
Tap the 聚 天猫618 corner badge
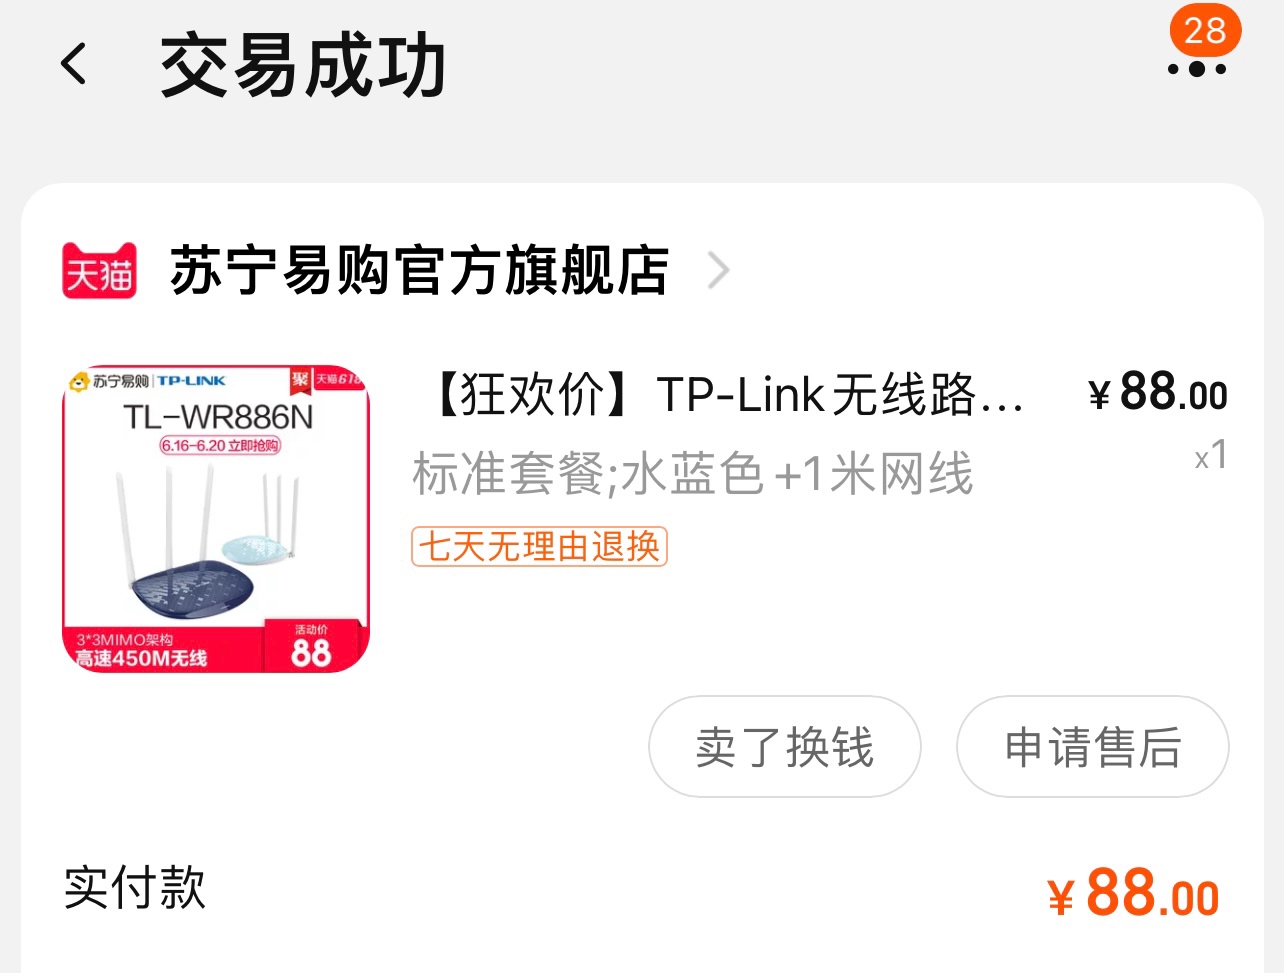pos(326,379)
